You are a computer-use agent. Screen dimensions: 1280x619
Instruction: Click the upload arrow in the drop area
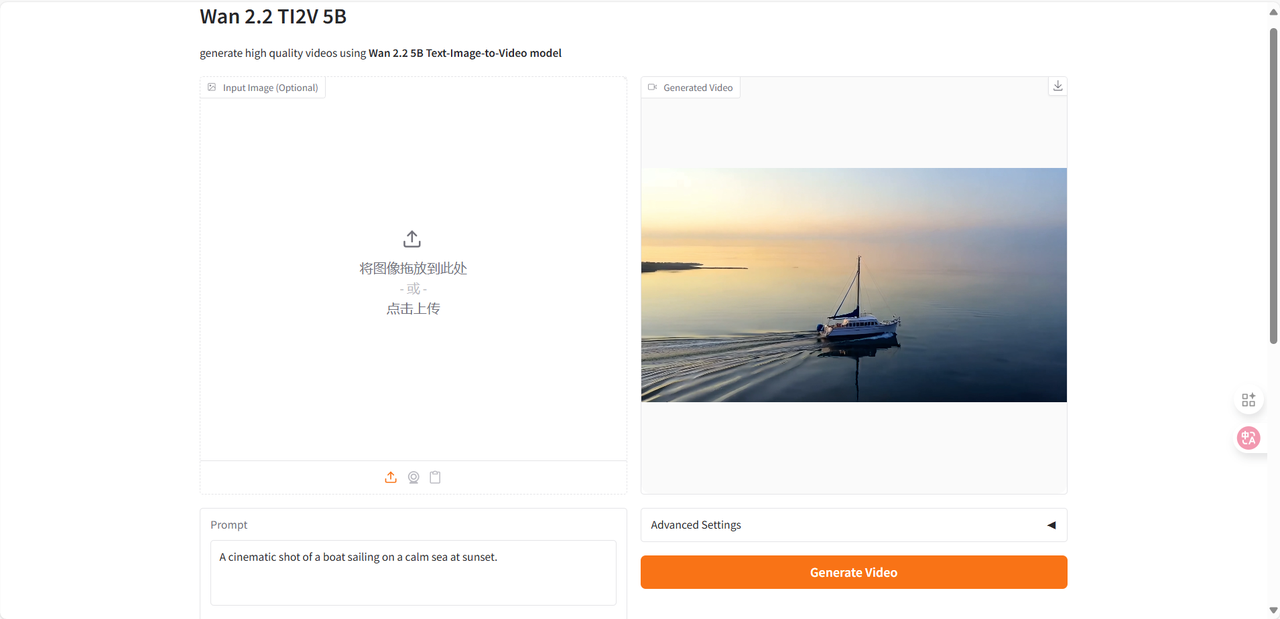(x=412, y=239)
